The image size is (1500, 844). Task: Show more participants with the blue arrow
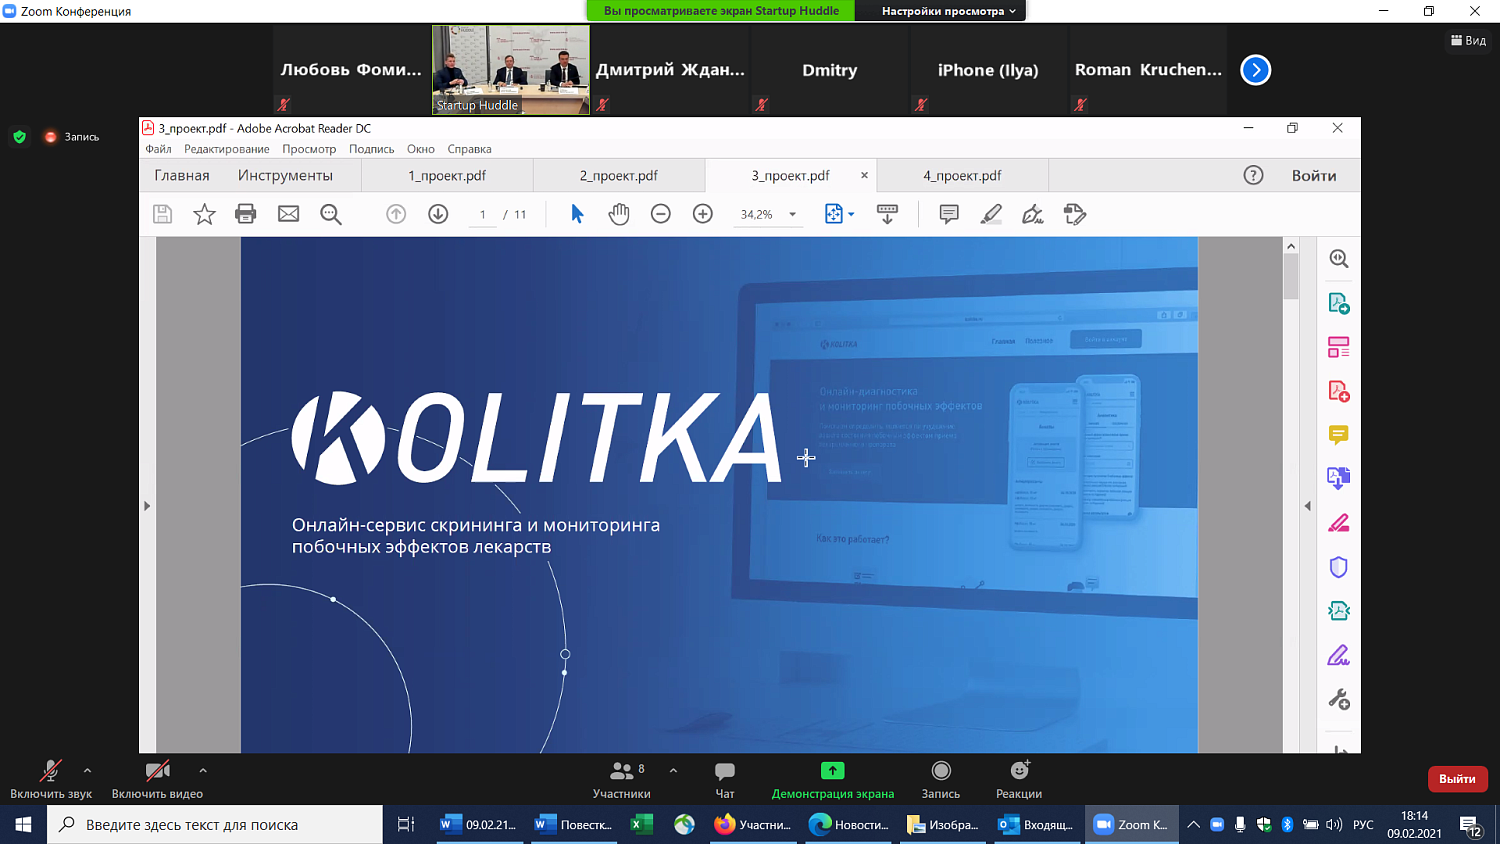click(x=1255, y=70)
